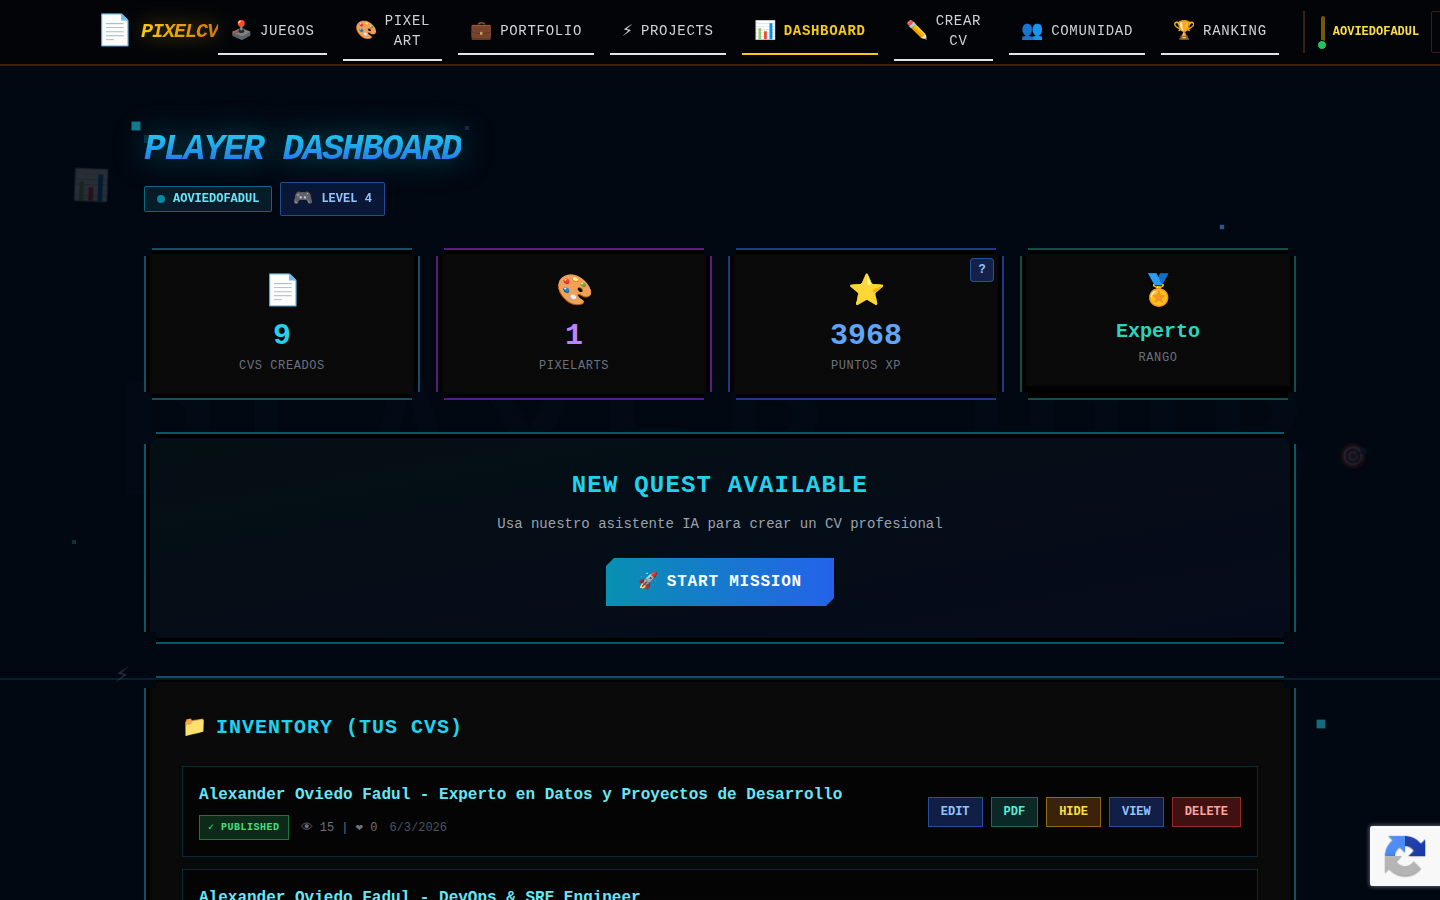Click the Level 4 badge
The width and height of the screenshot is (1440, 900).
coord(332,199)
